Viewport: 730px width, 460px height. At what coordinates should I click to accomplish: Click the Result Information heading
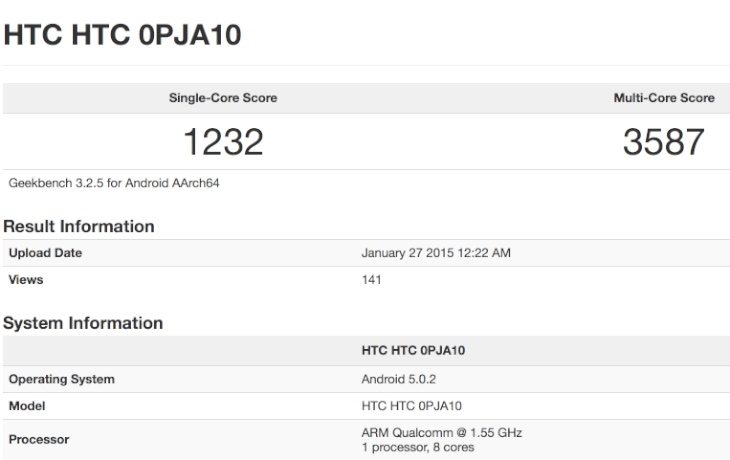click(79, 226)
